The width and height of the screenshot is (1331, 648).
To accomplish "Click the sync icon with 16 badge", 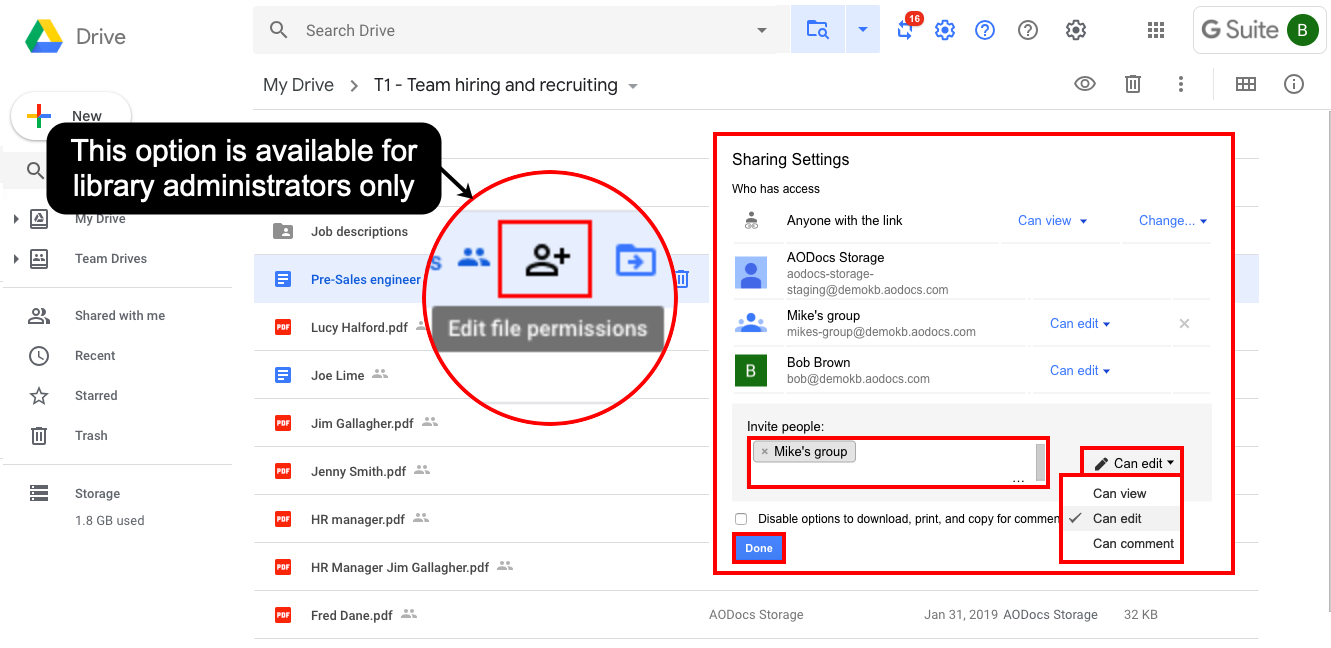I will [x=906, y=29].
